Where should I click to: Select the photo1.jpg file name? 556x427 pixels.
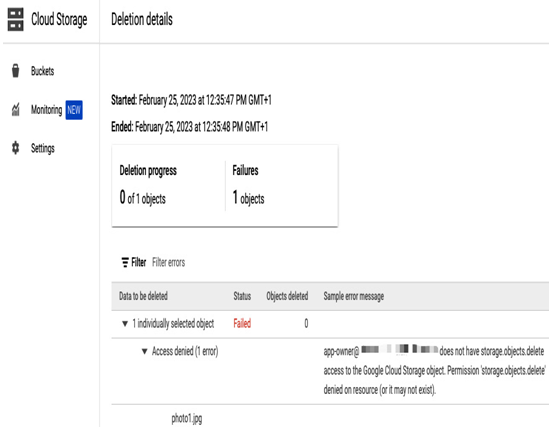pos(187,418)
